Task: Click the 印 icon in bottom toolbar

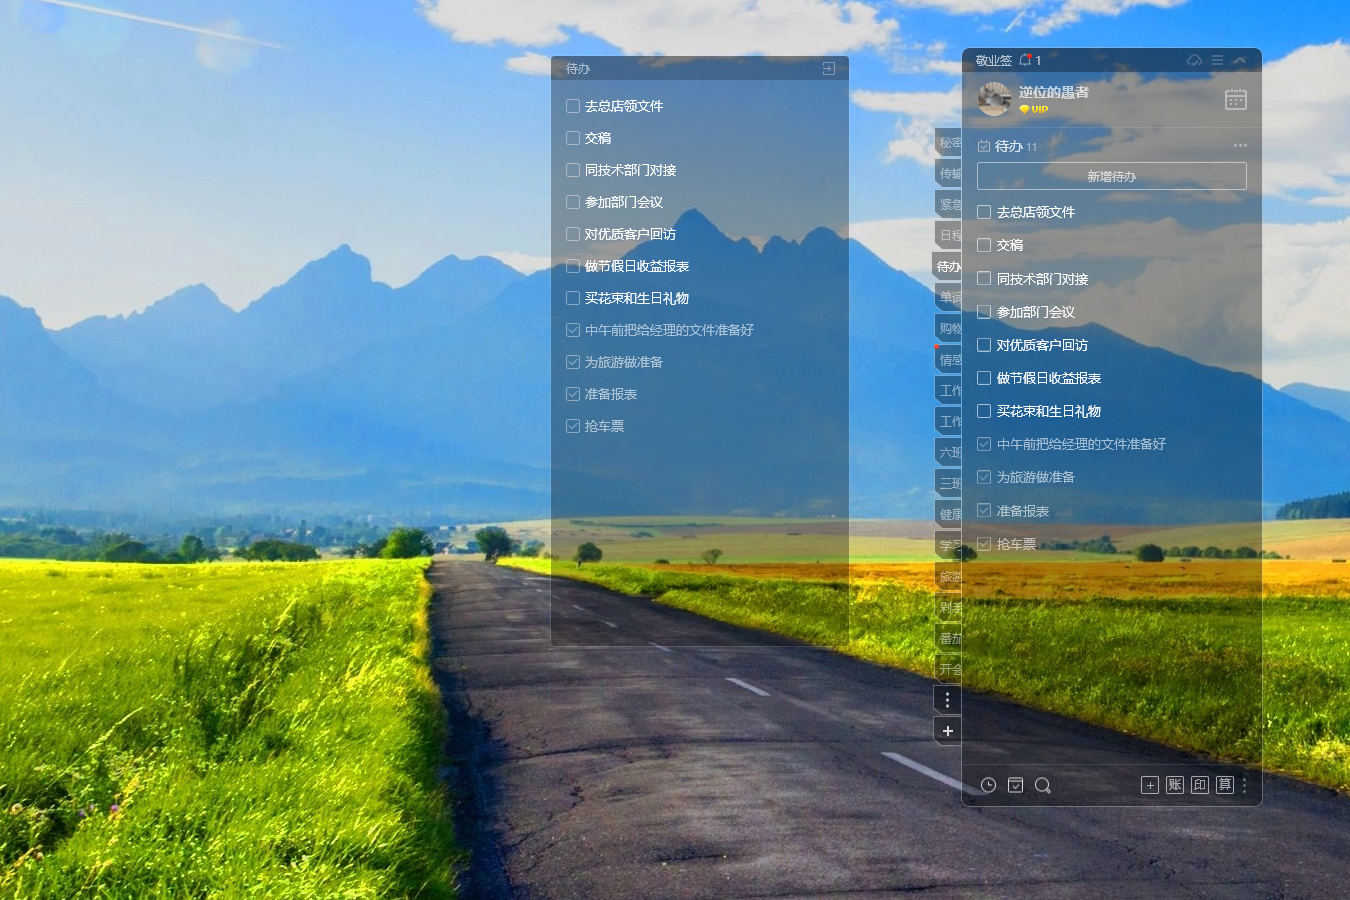Action: click(x=1200, y=785)
